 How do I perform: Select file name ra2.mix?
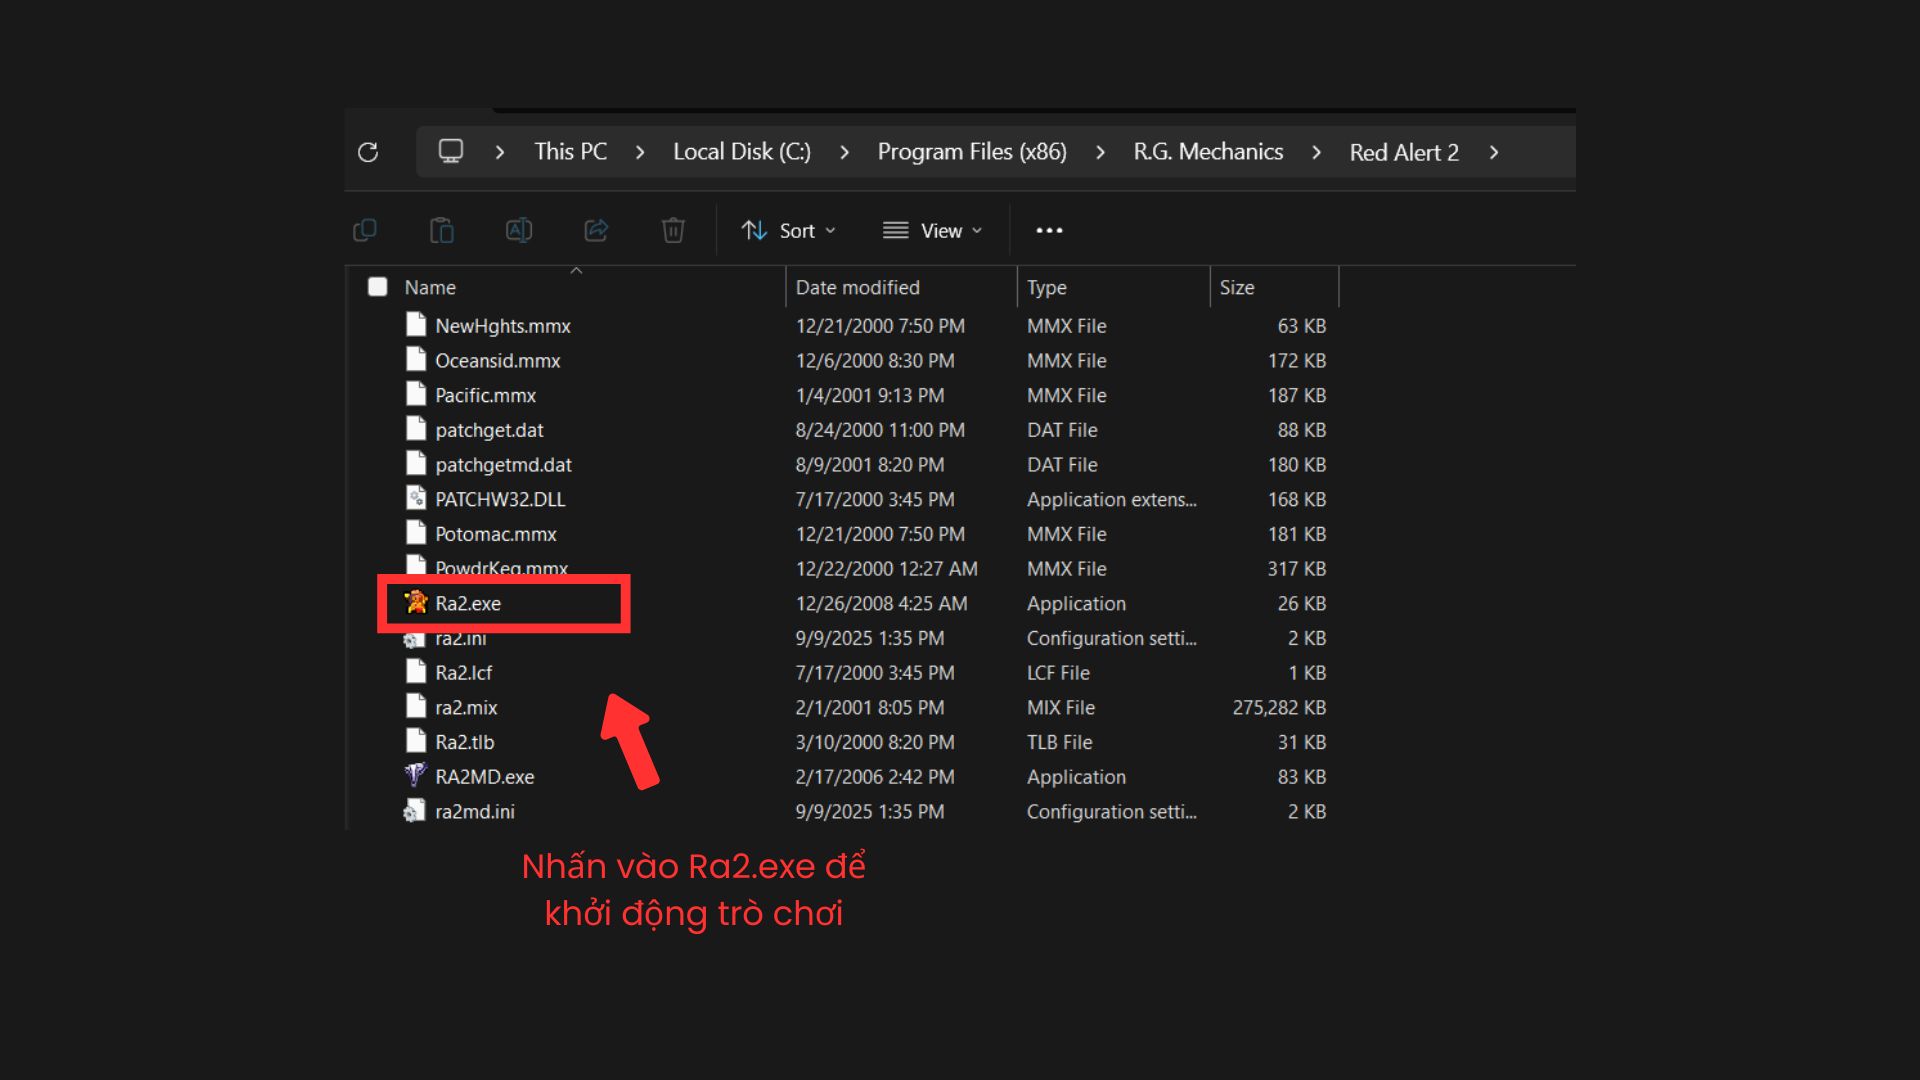(466, 708)
